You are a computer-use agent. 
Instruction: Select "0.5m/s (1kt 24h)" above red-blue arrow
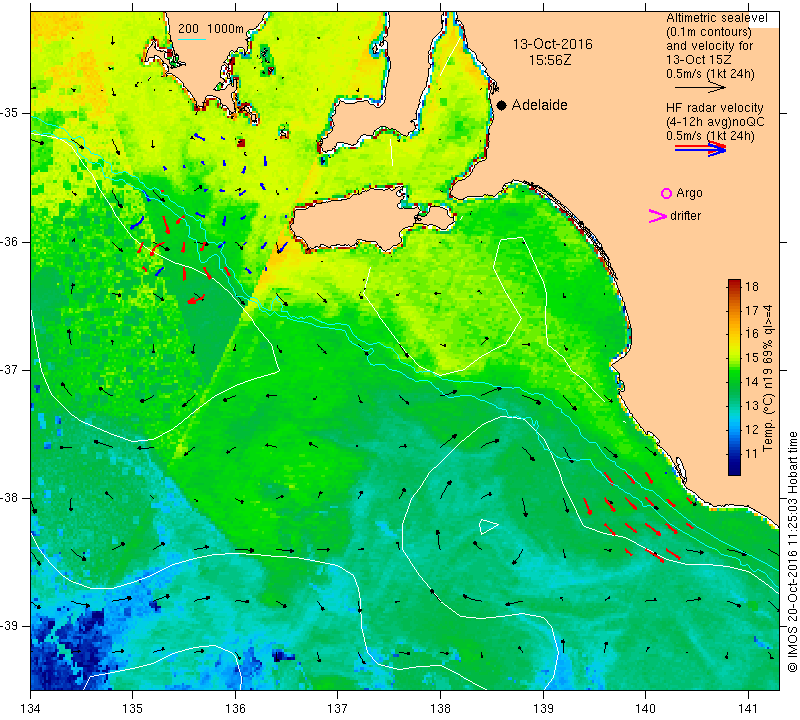pos(710,136)
